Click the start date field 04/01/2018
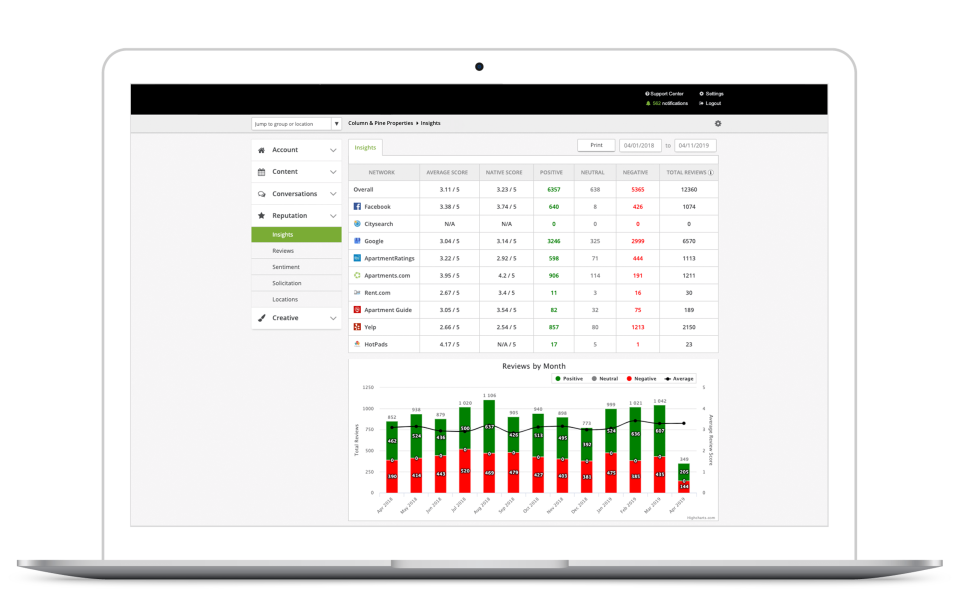Viewport: 960px width, 591px height. (x=639, y=145)
